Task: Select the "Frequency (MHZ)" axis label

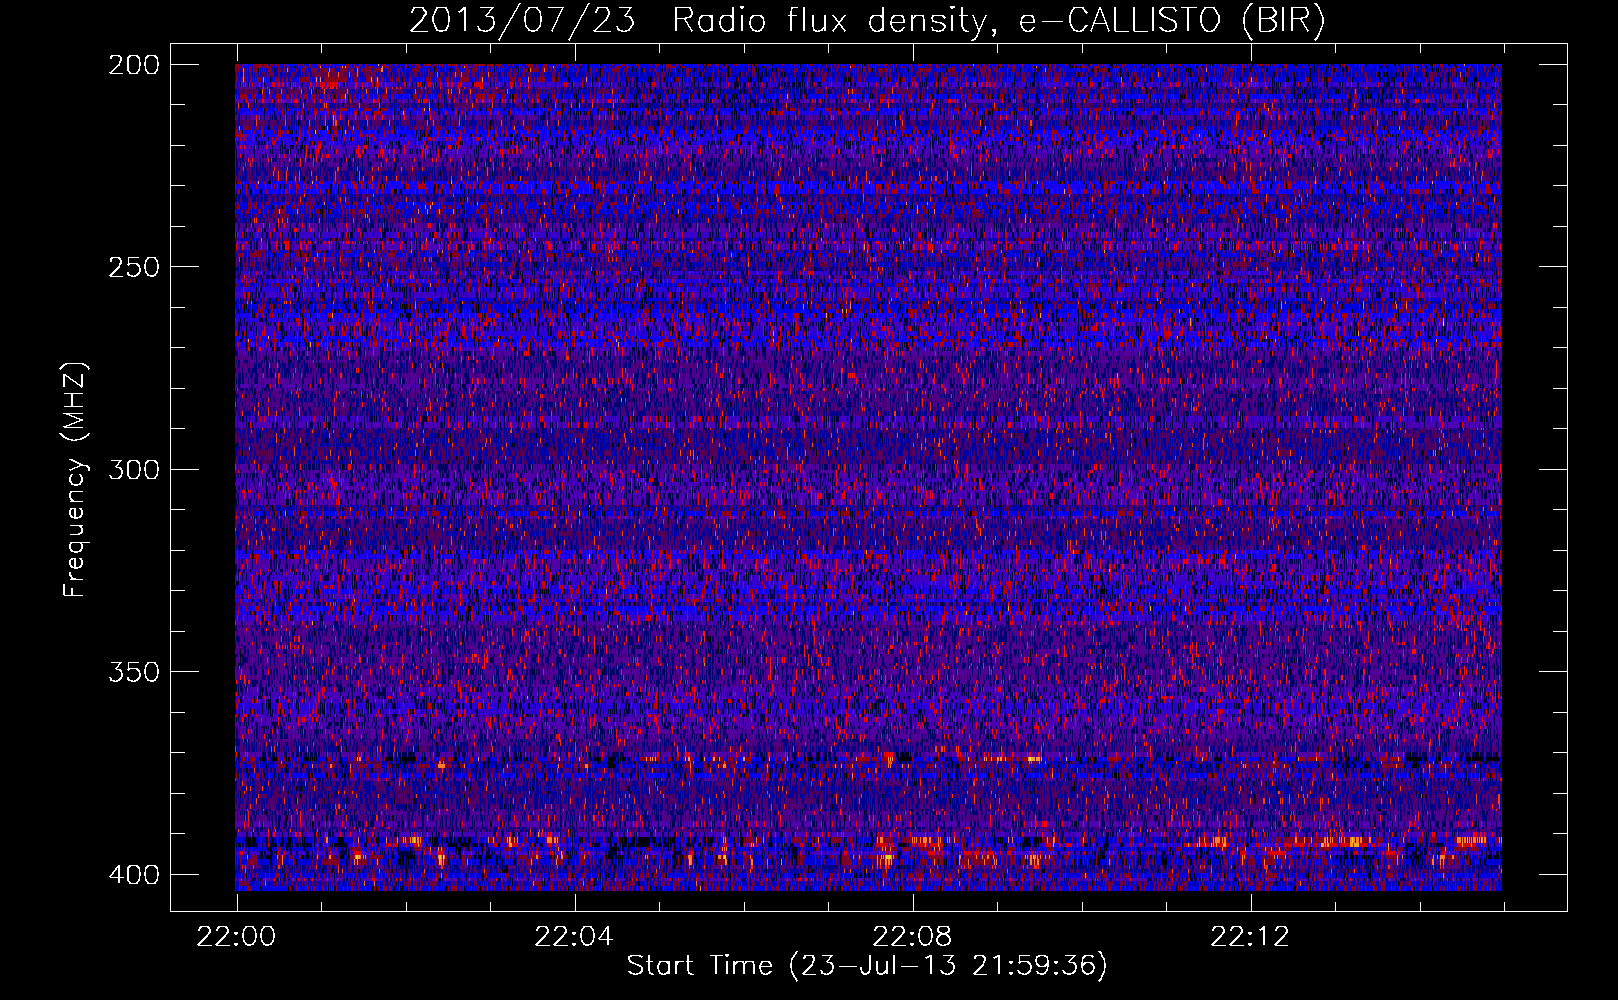Action: pos(75,480)
